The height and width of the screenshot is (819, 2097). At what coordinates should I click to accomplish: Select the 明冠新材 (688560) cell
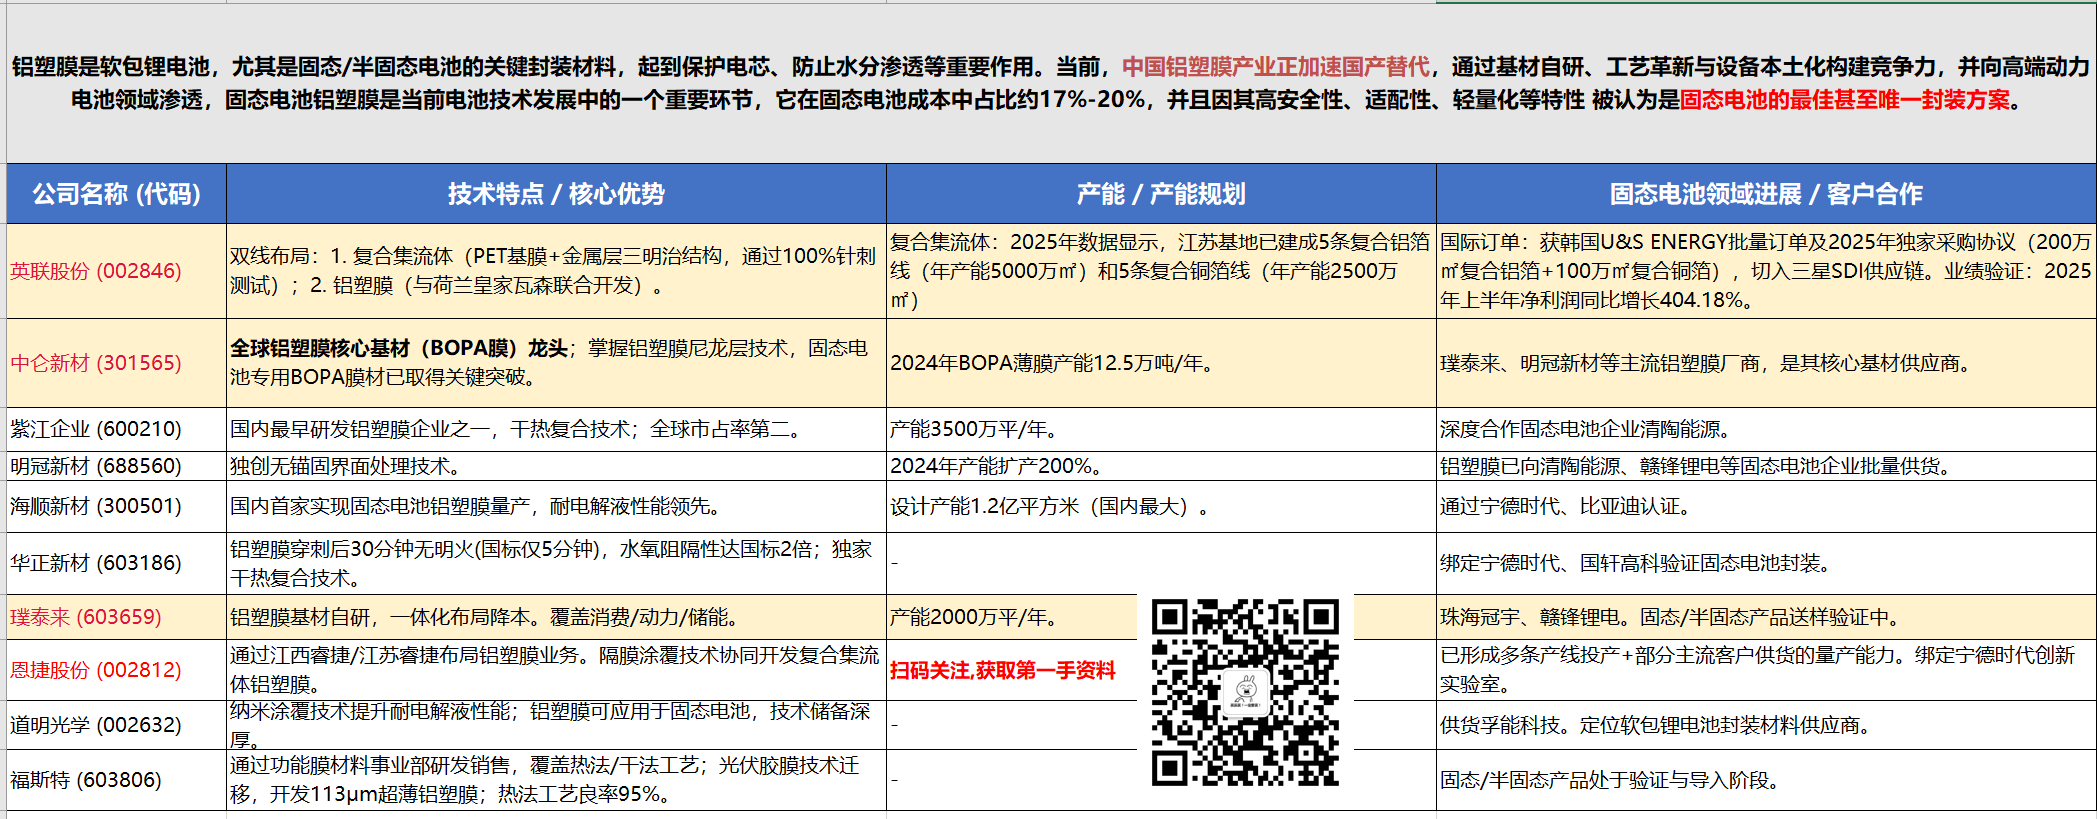point(96,466)
